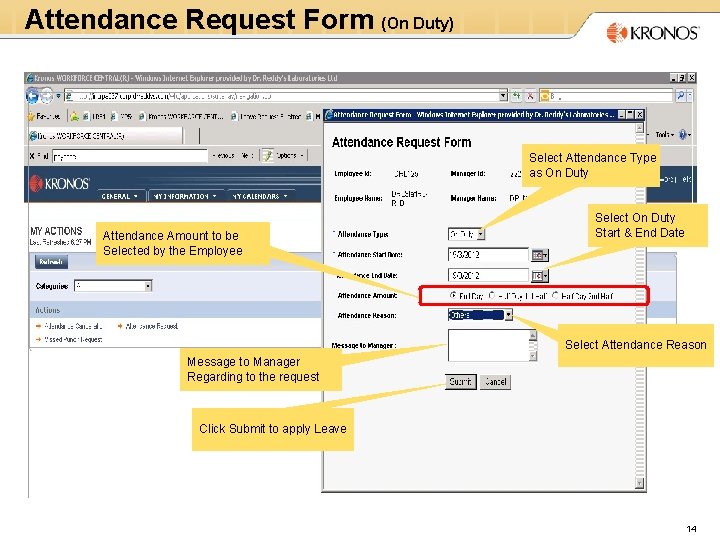The image size is (720, 540).
Task: Click the blue Help icon near Tools
Action: pyautogui.click(x=684, y=135)
